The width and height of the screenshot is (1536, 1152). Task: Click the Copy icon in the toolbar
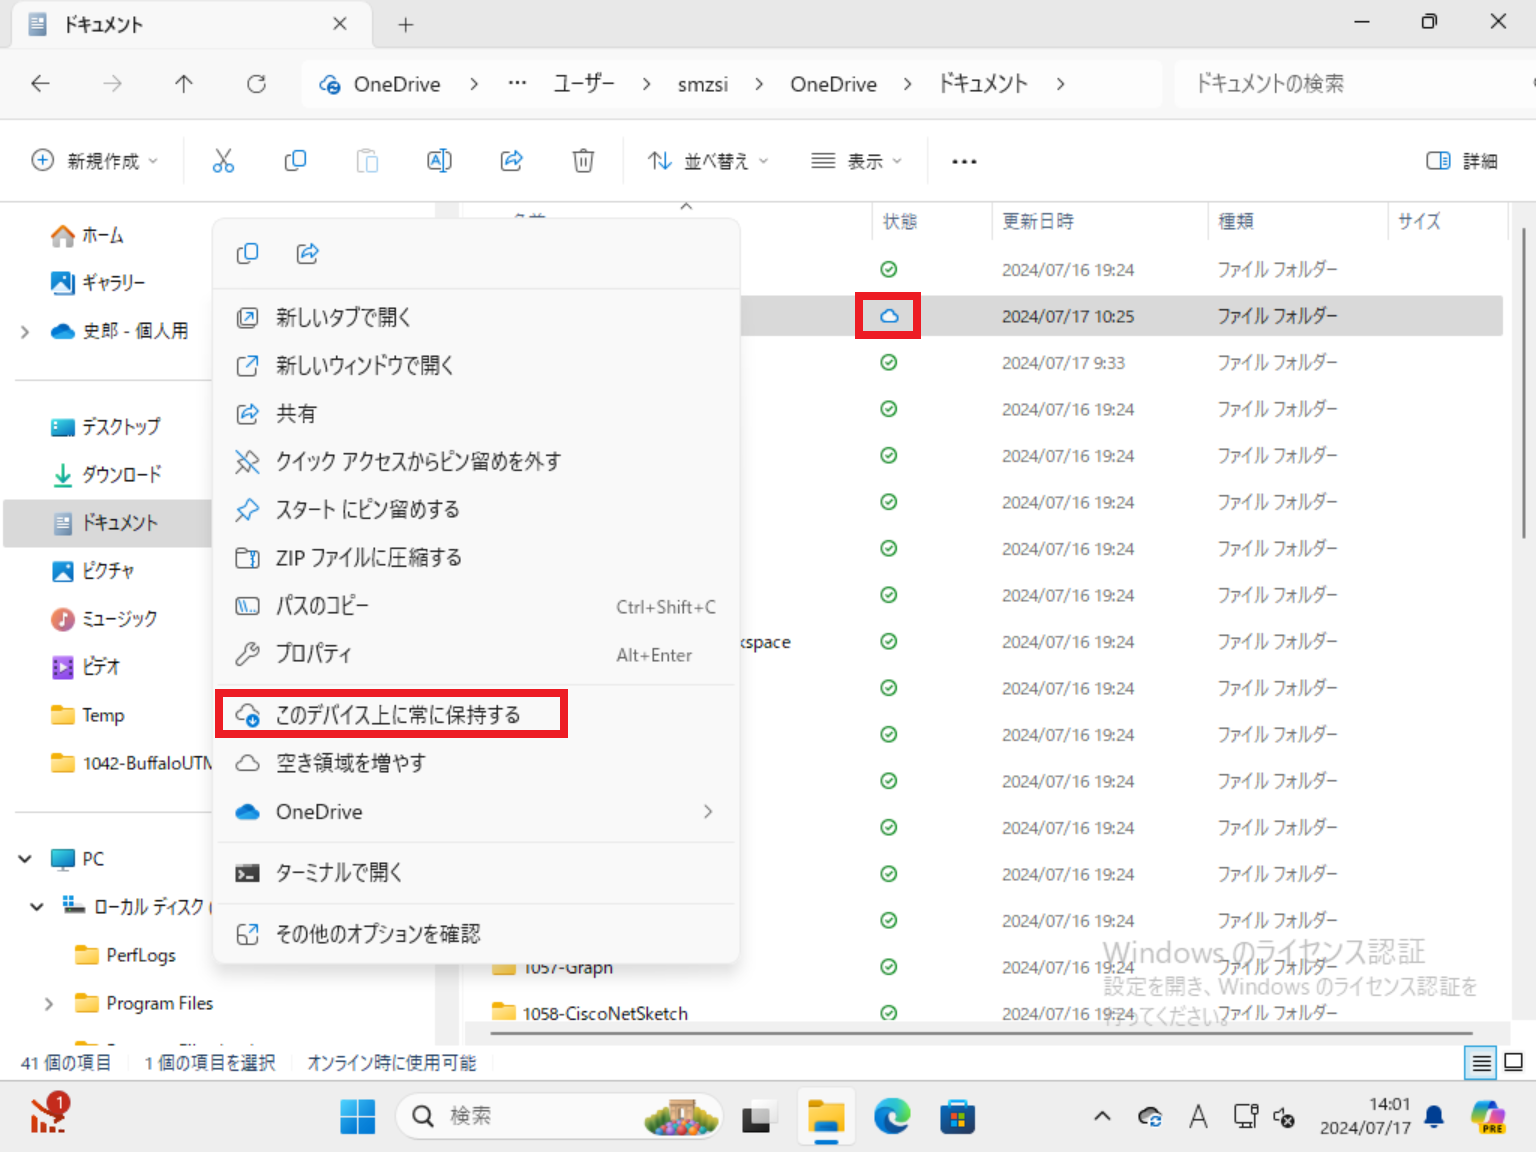[x=295, y=161]
